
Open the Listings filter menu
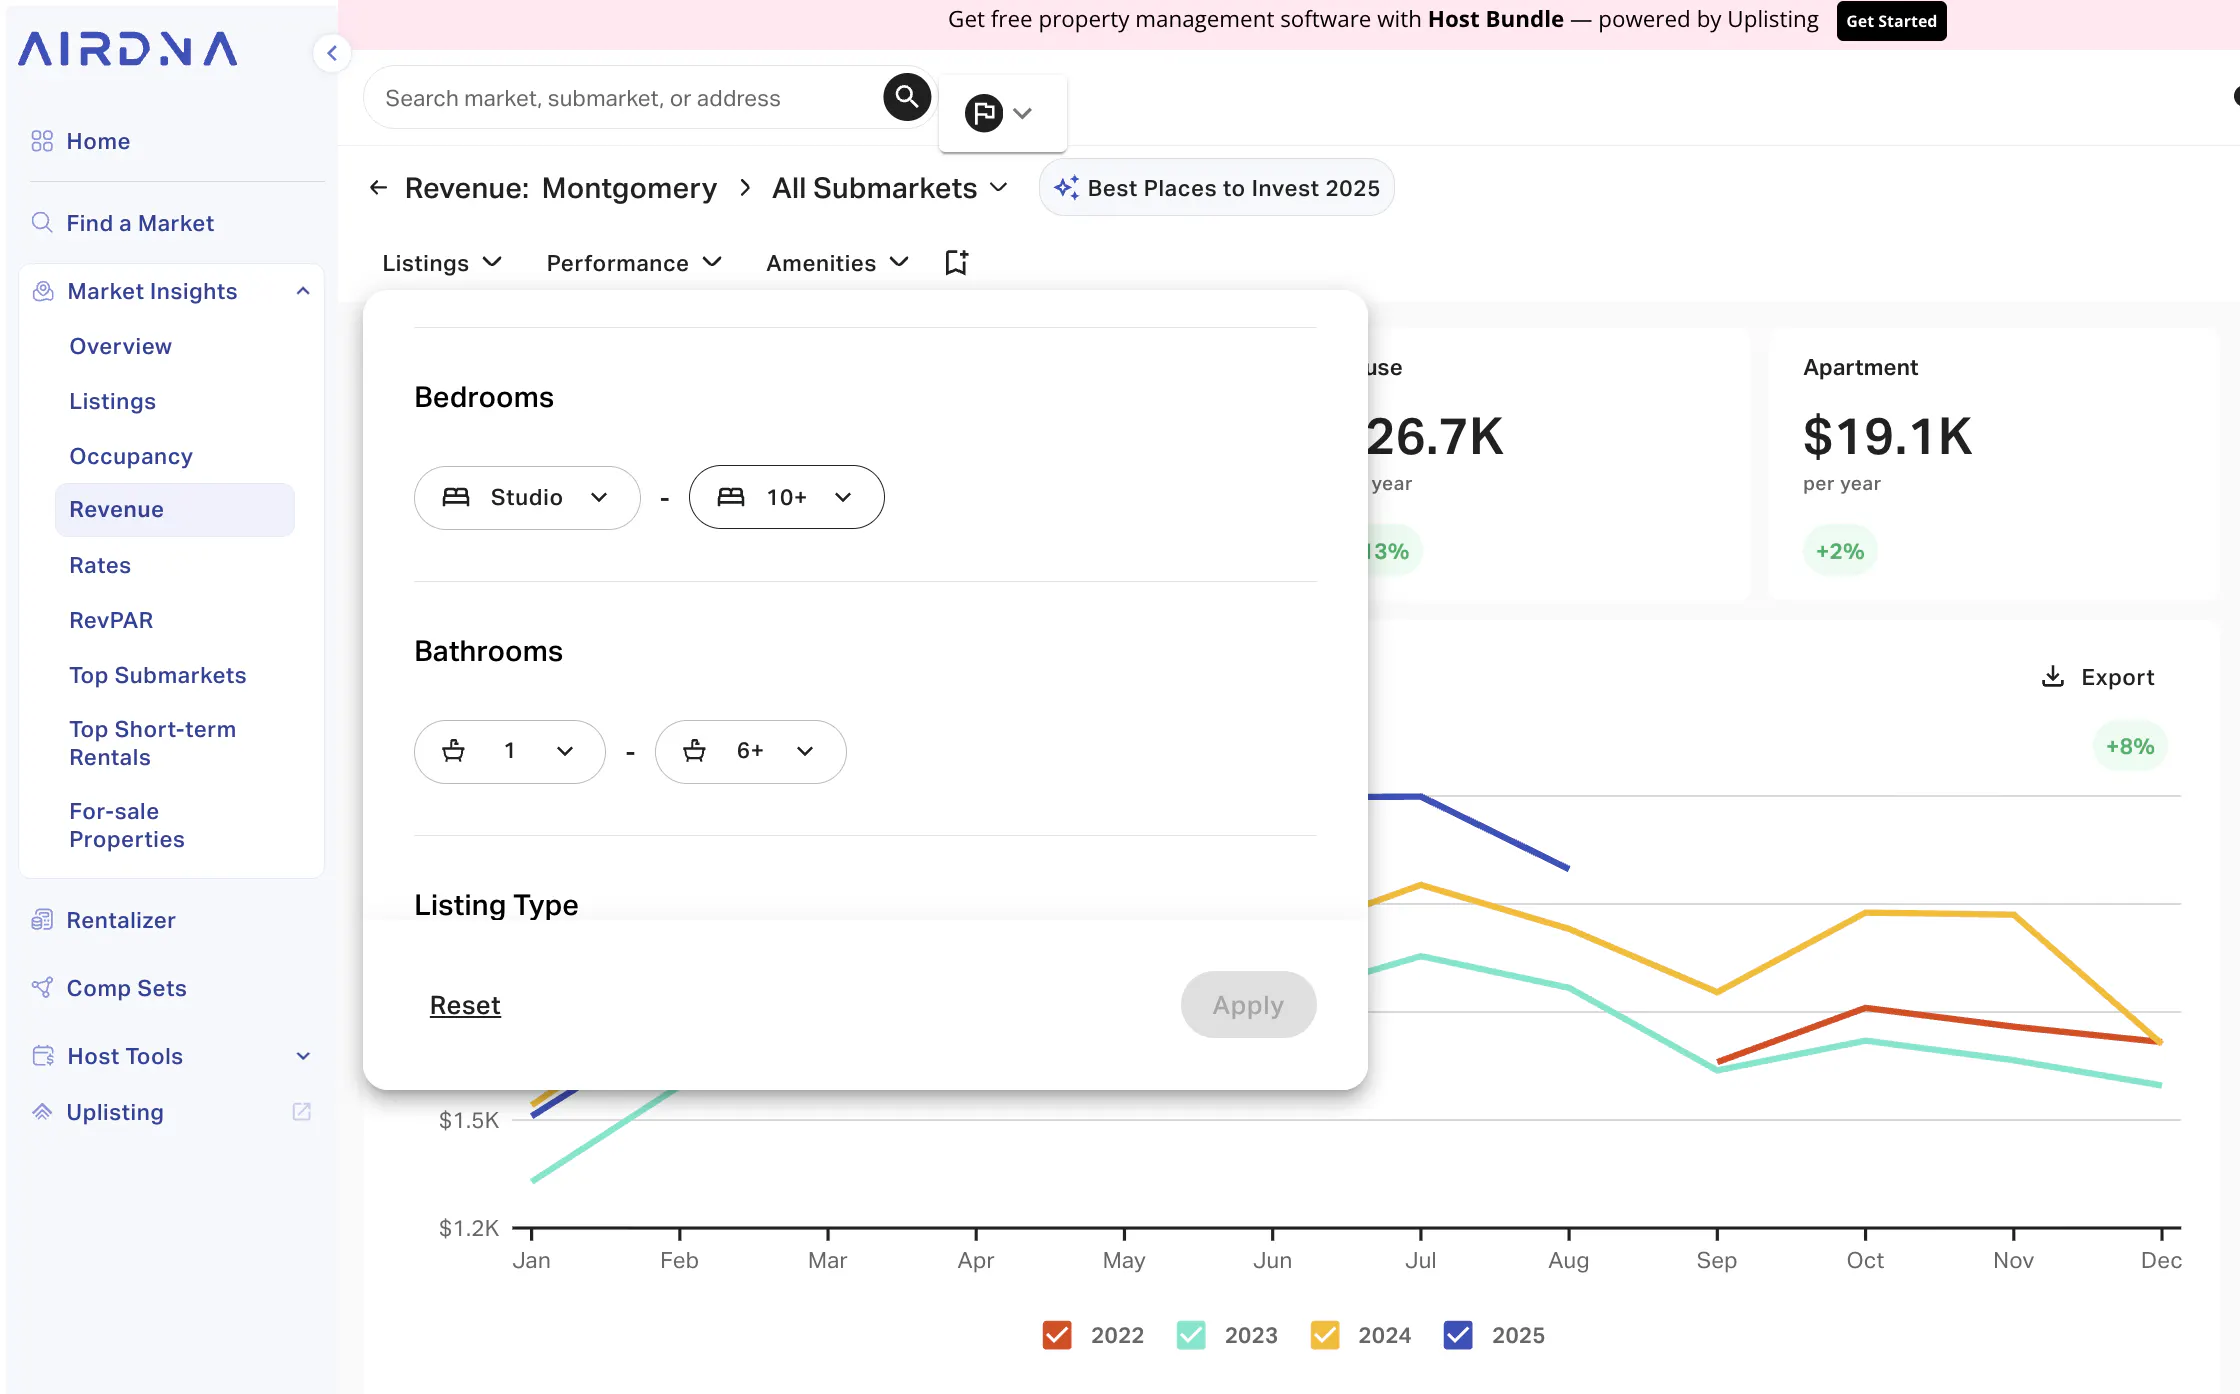coord(442,263)
